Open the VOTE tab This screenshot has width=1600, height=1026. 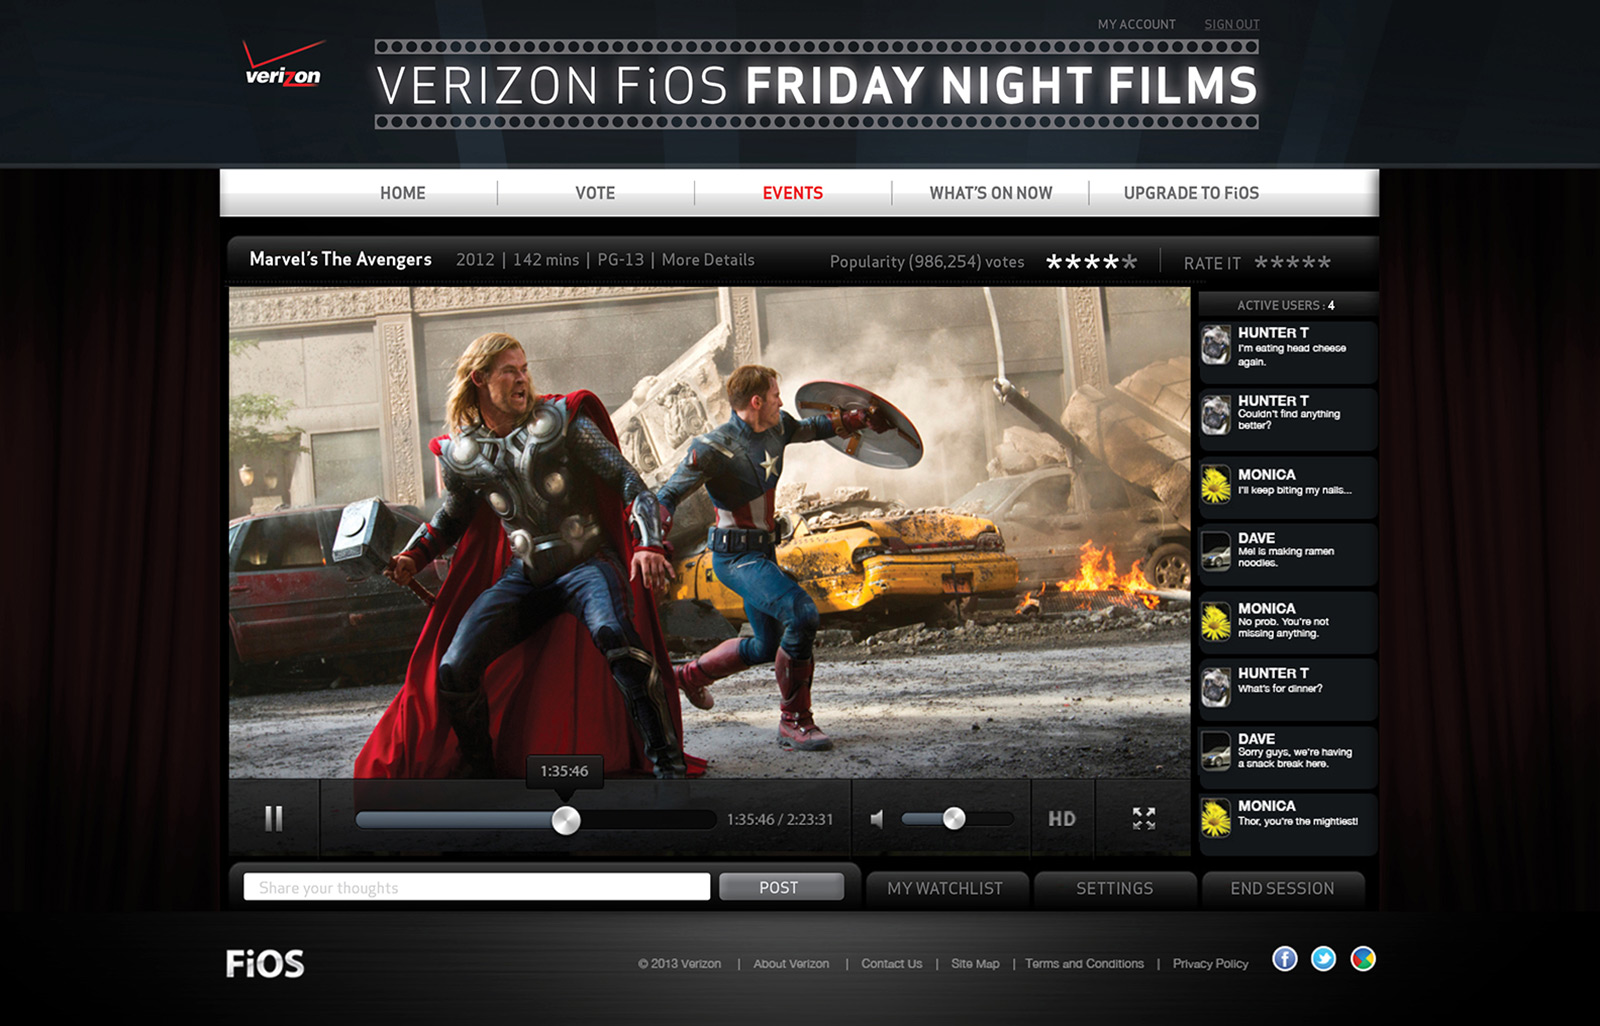coord(595,193)
